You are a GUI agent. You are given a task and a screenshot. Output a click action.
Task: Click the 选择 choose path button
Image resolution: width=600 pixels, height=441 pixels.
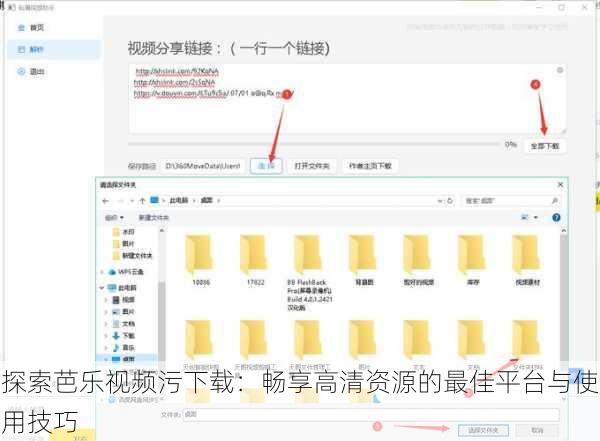coord(266,166)
